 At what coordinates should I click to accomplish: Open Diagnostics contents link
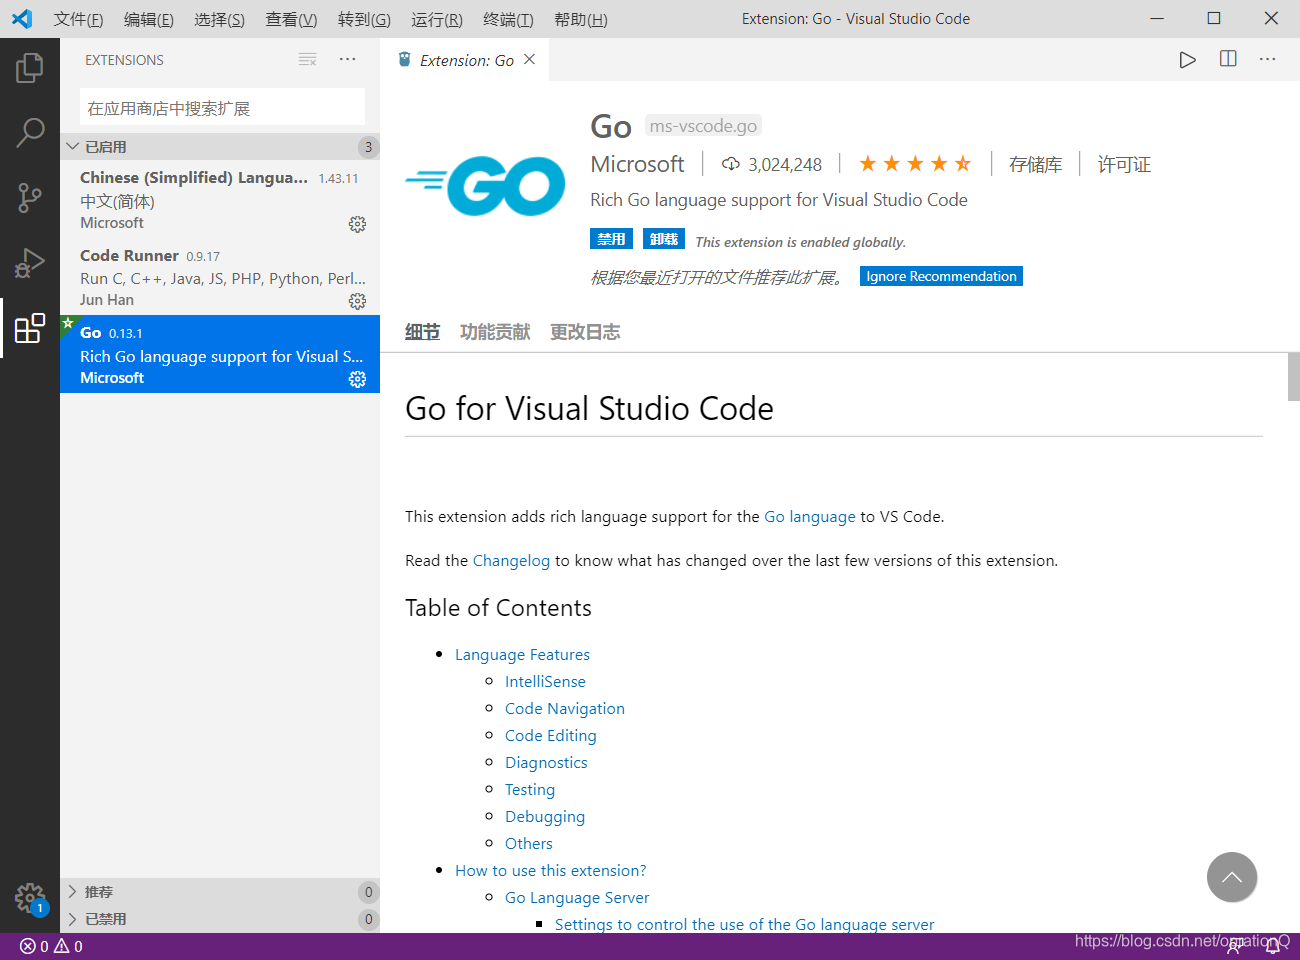coord(546,763)
